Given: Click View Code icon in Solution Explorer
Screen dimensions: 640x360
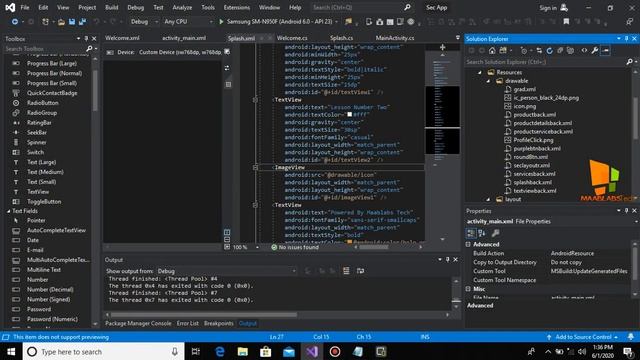Looking at the screenshot, I should point(584,50).
